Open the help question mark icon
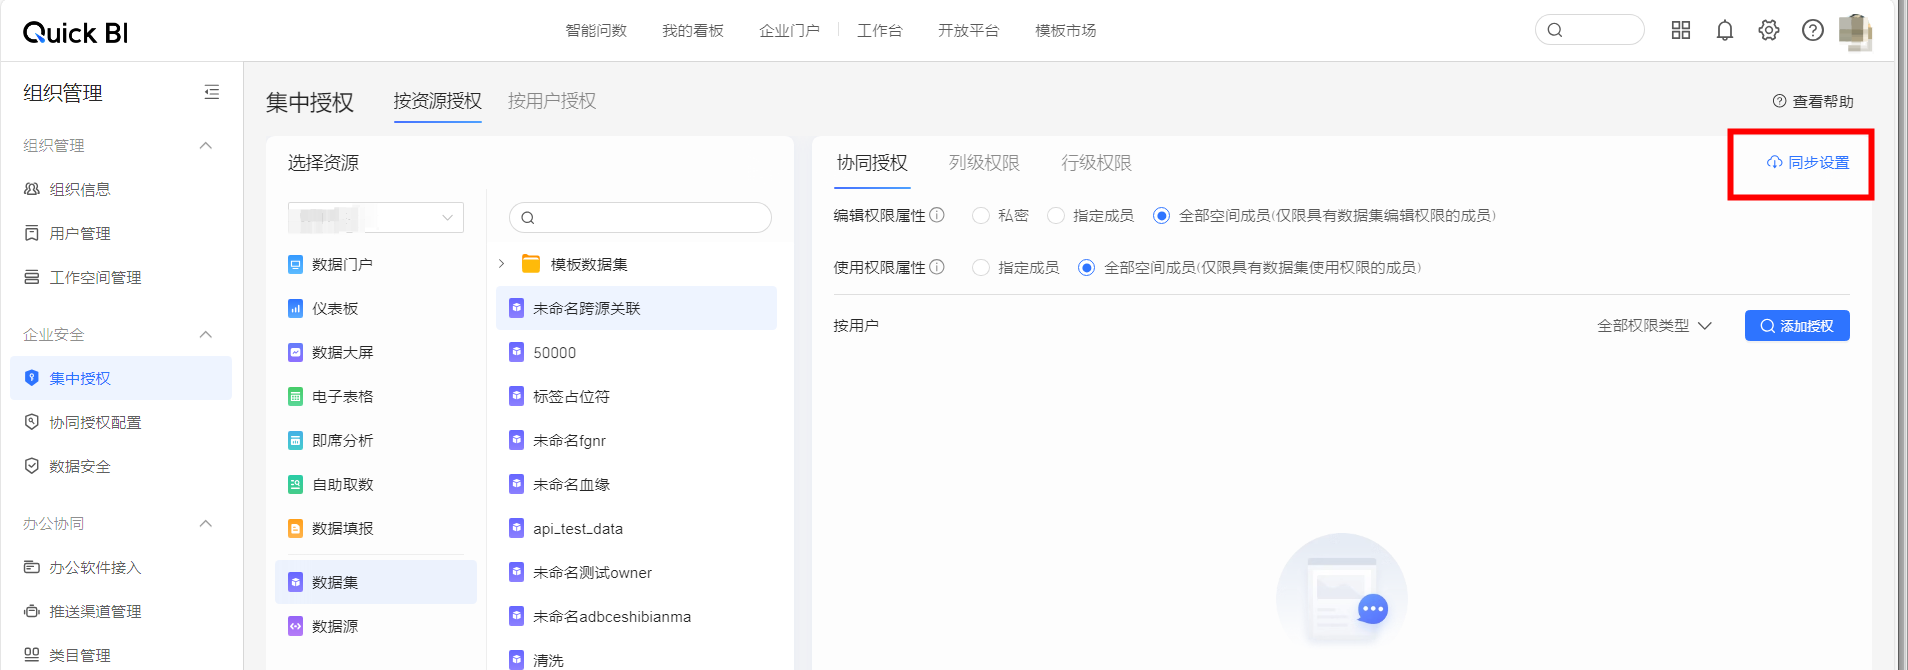The width and height of the screenshot is (1908, 670). click(1813, 31)
